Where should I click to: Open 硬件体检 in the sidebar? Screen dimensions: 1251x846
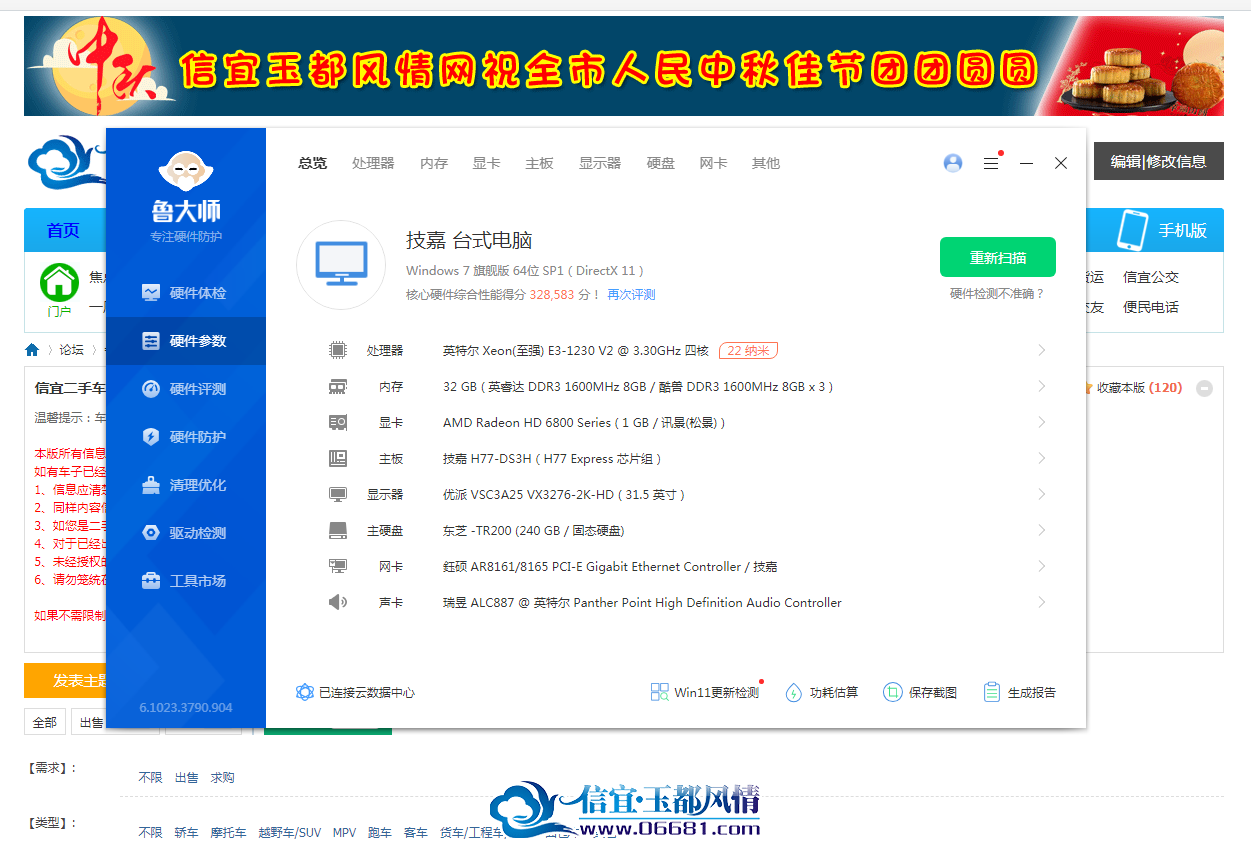(x=186, y=293)
